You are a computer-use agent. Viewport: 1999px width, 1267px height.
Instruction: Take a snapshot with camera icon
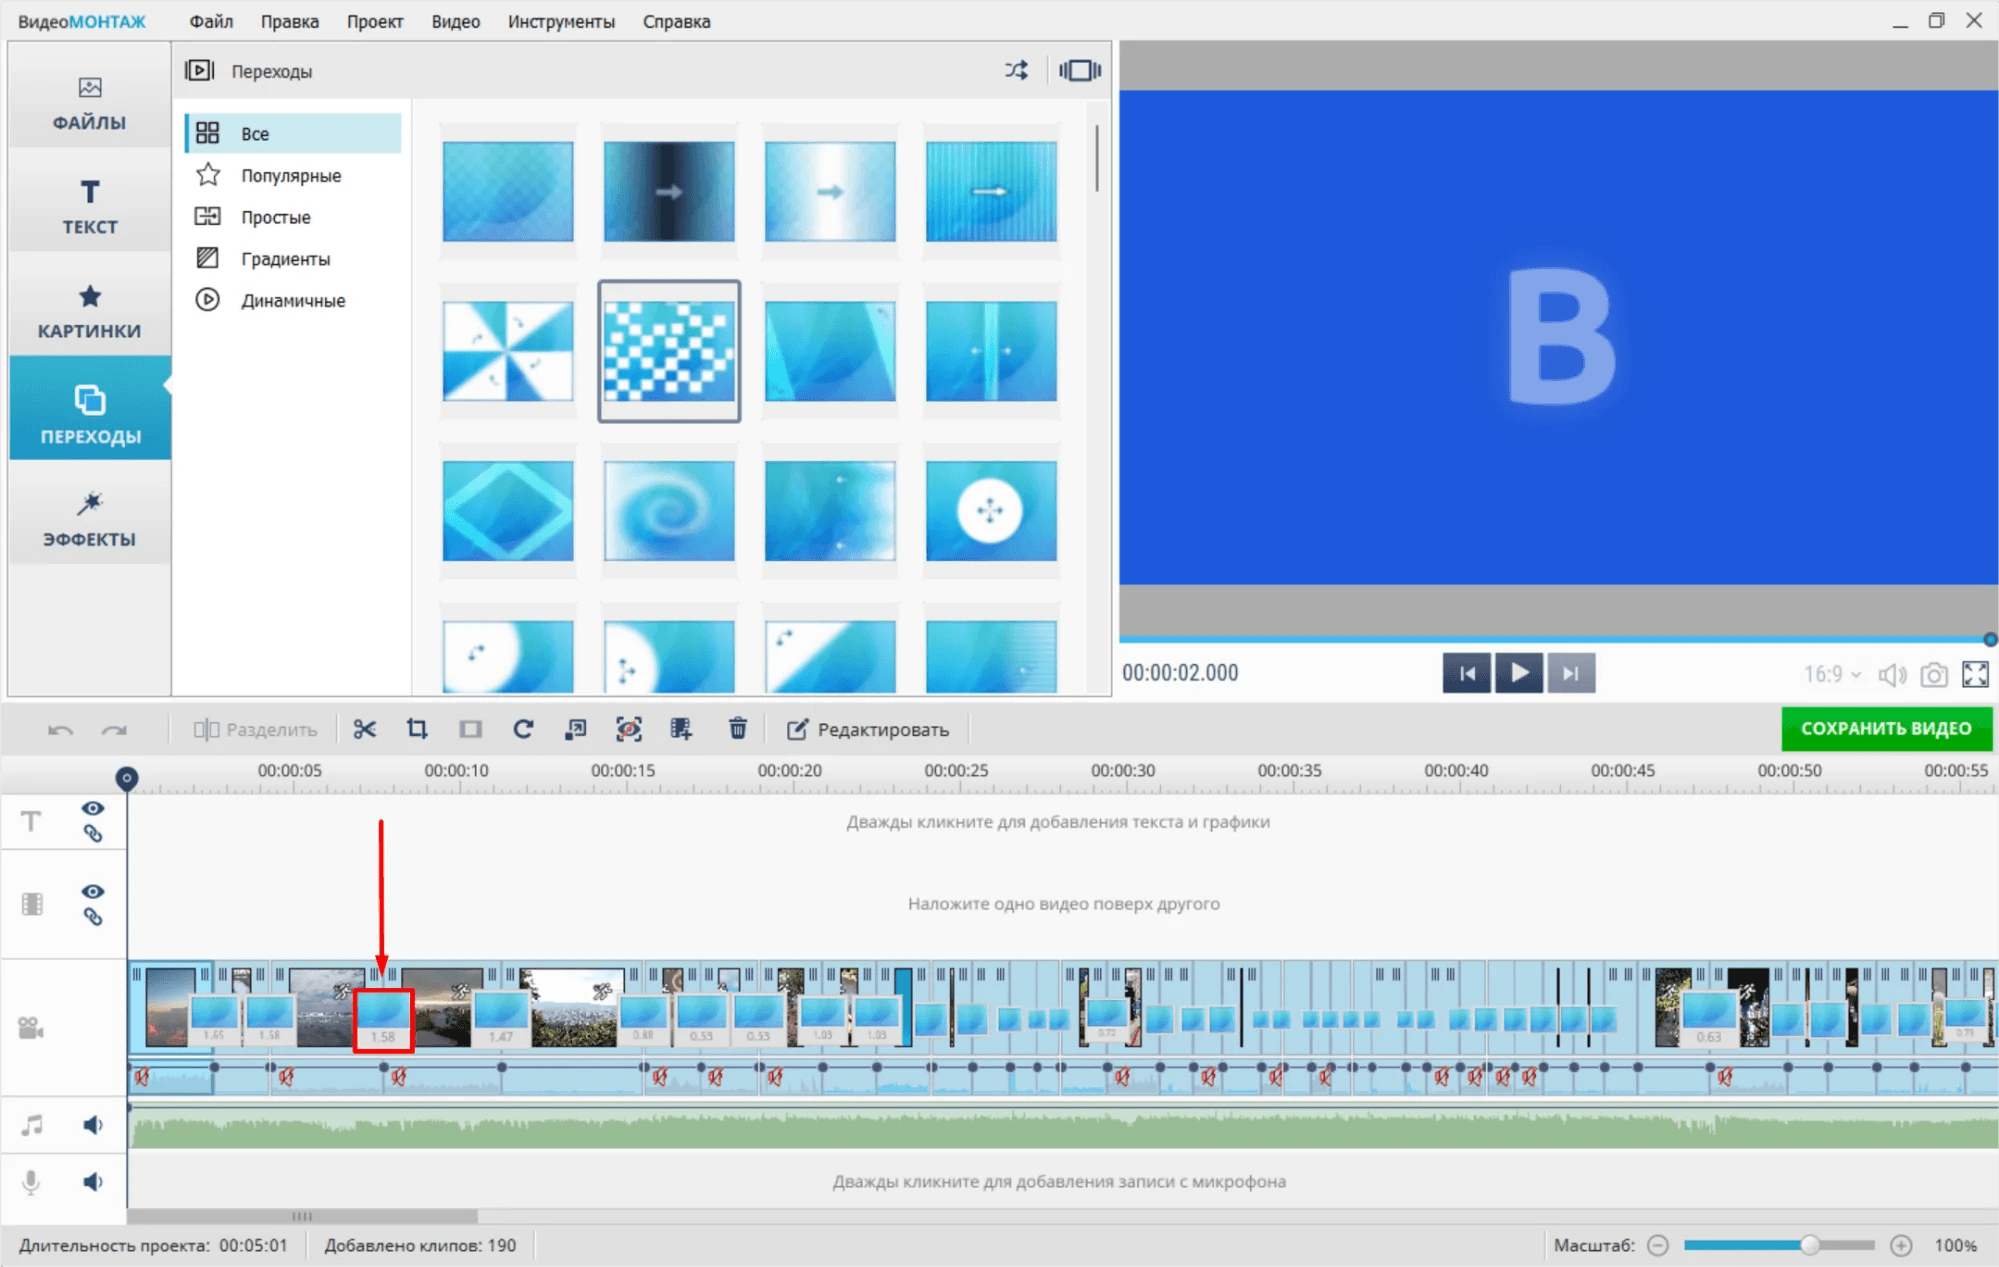click(x=1934, y=675)
